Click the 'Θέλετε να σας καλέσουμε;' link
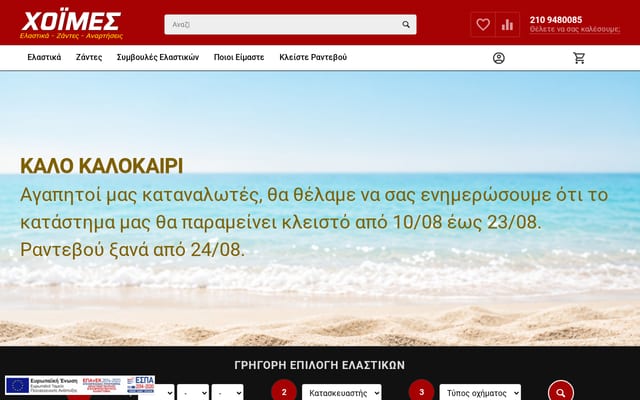Screen dimensions: 640x400 575,29
